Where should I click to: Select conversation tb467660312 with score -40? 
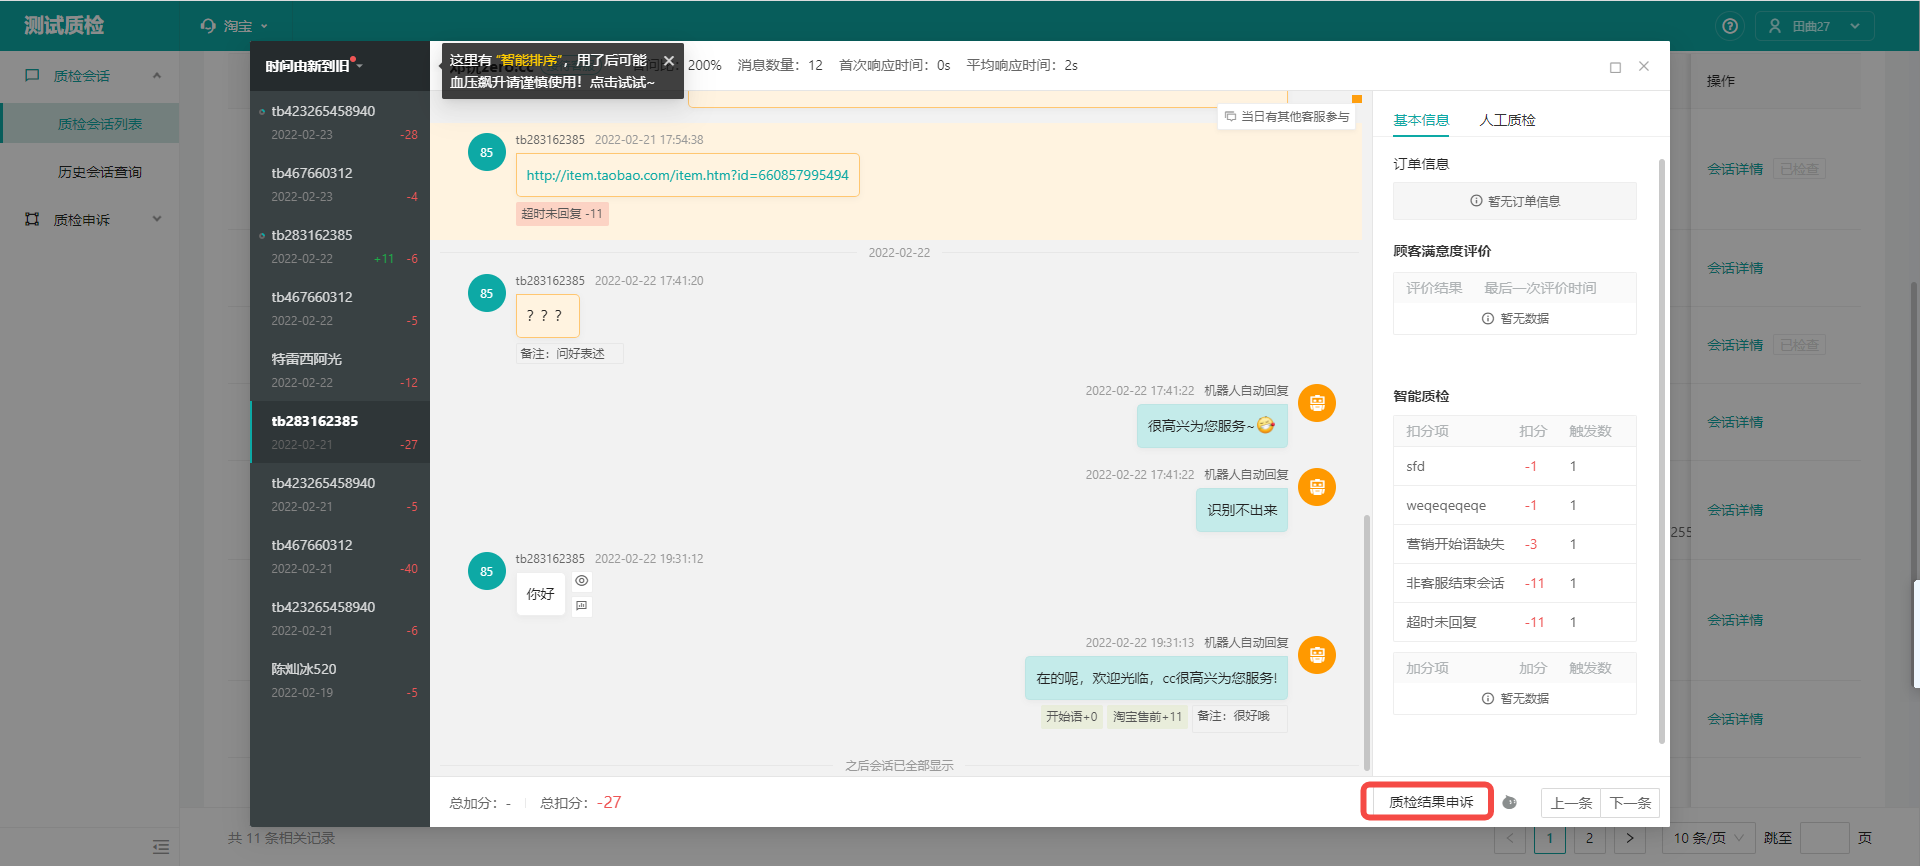[x=340, y=556]
